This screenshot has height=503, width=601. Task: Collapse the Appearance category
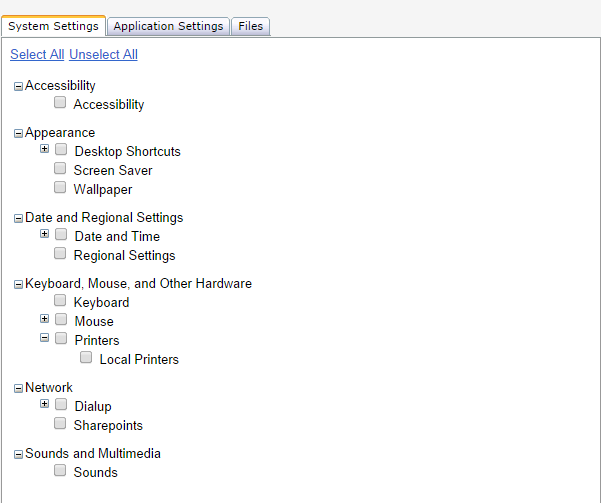[x=18, y=133]
